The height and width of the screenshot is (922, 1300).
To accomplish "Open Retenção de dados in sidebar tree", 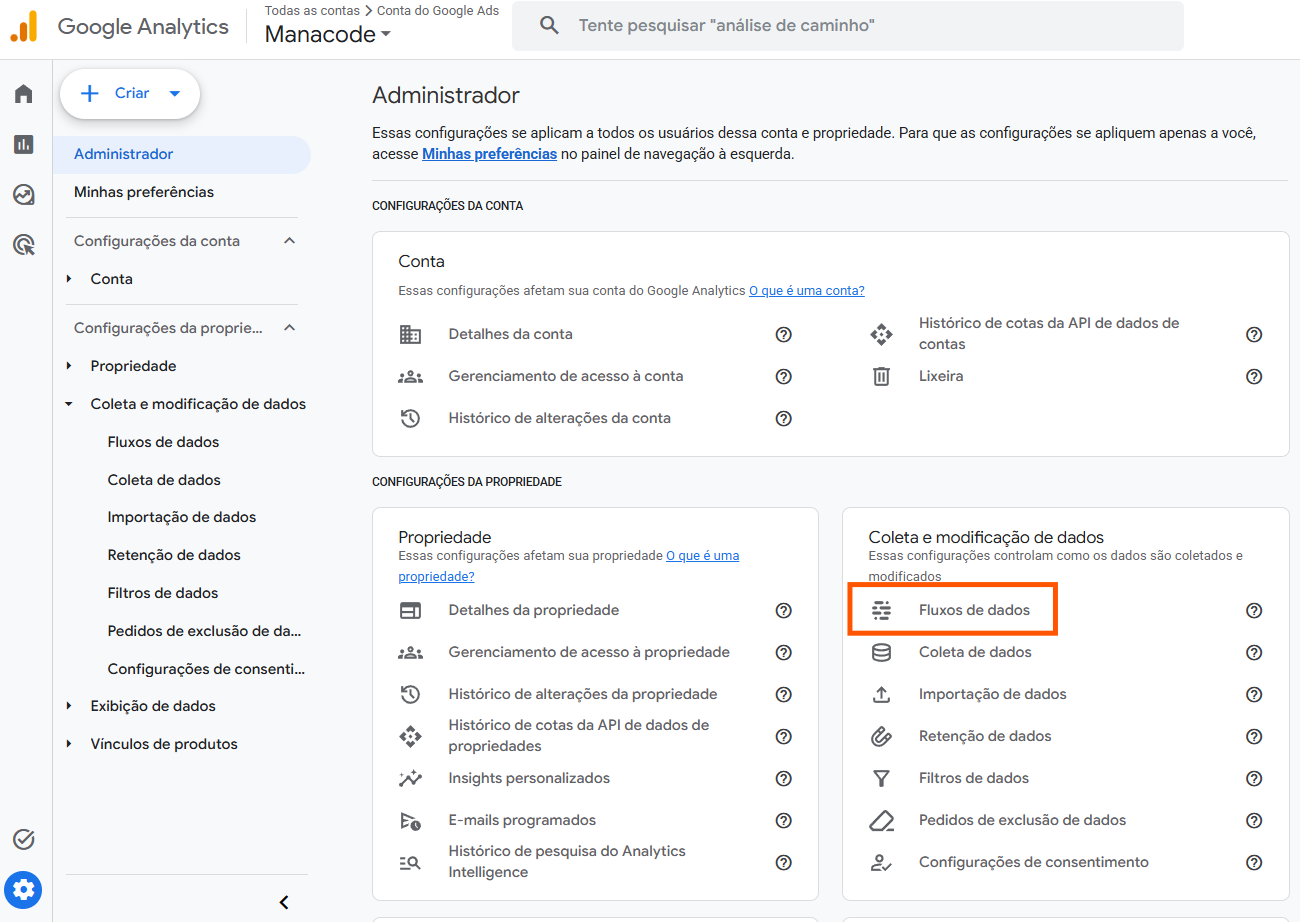I will 174,555.
